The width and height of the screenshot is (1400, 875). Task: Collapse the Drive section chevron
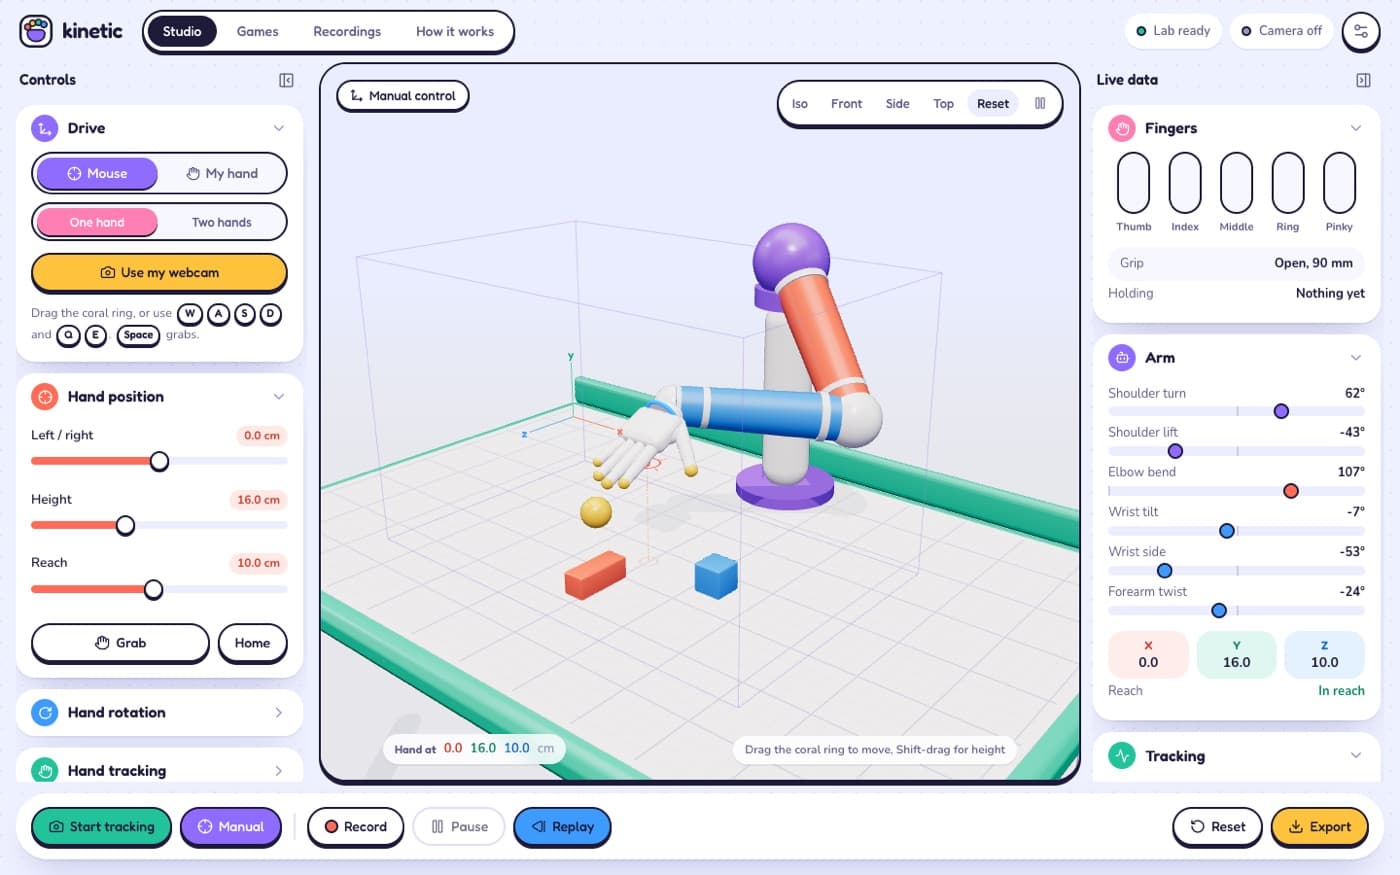pos(279,128)
